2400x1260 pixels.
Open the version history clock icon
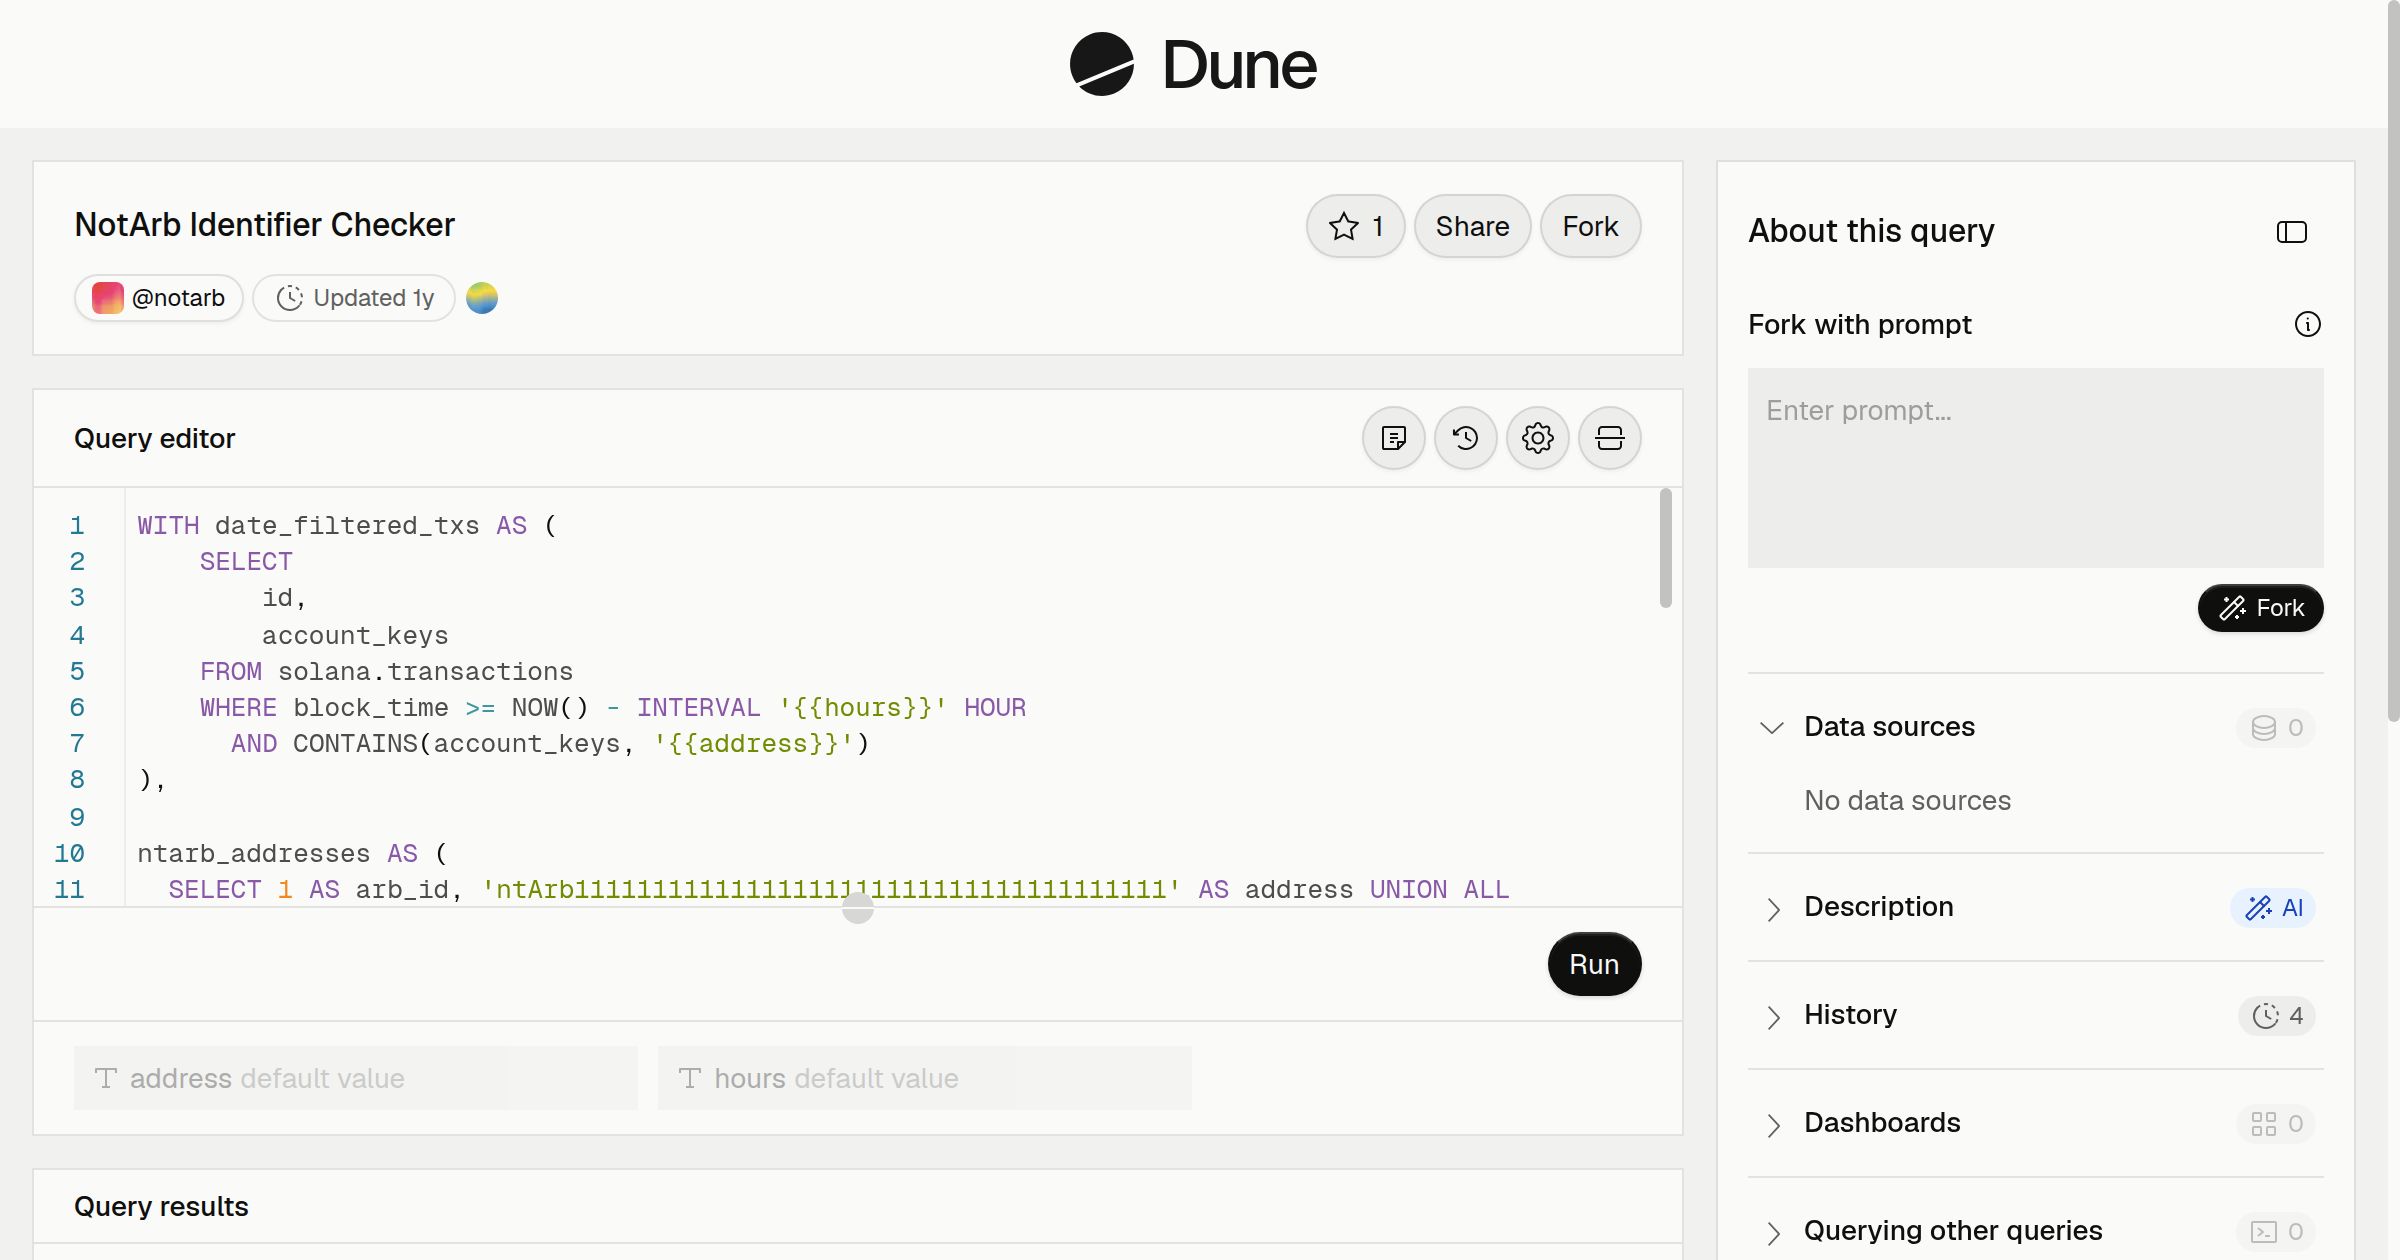[x=1466, y=438]
